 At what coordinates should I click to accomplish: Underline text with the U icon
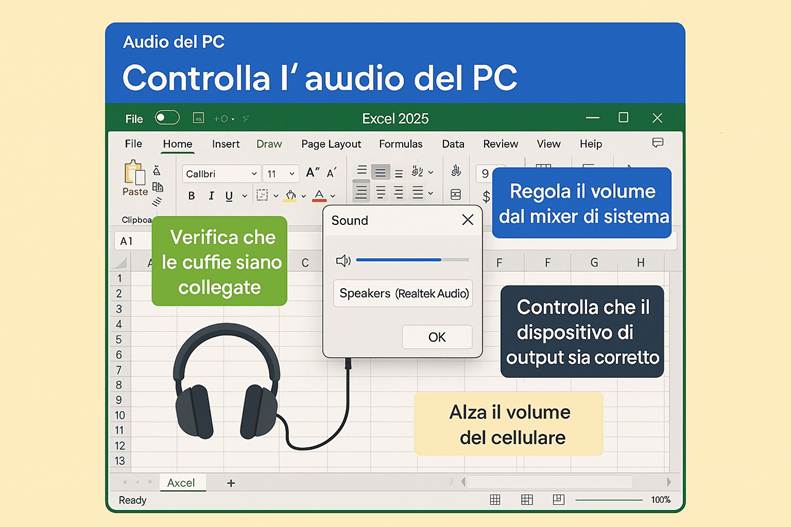229,196
